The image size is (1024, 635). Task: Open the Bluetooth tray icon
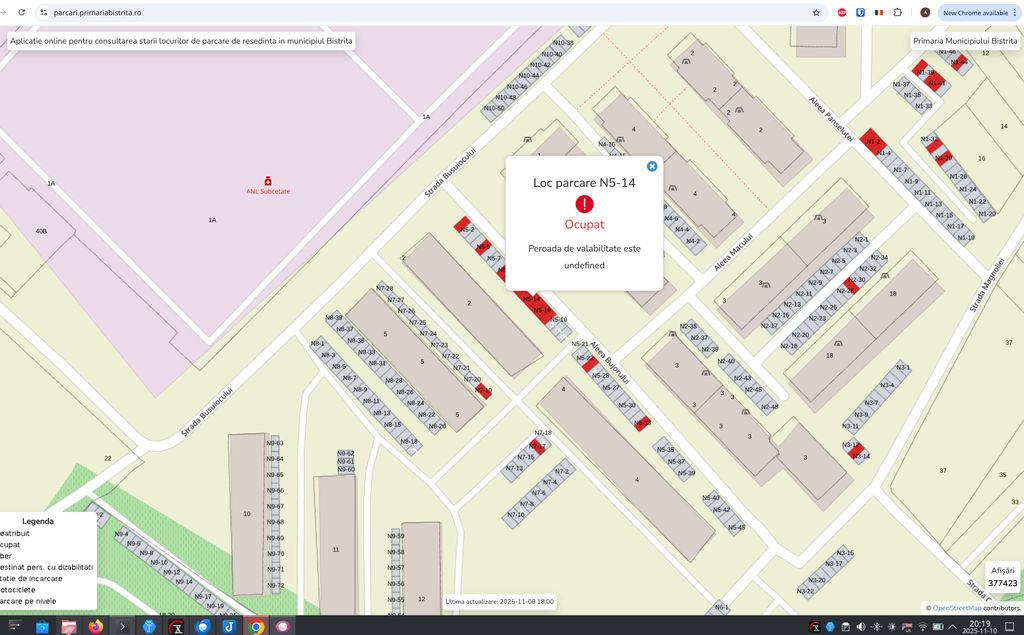point(876,627)
